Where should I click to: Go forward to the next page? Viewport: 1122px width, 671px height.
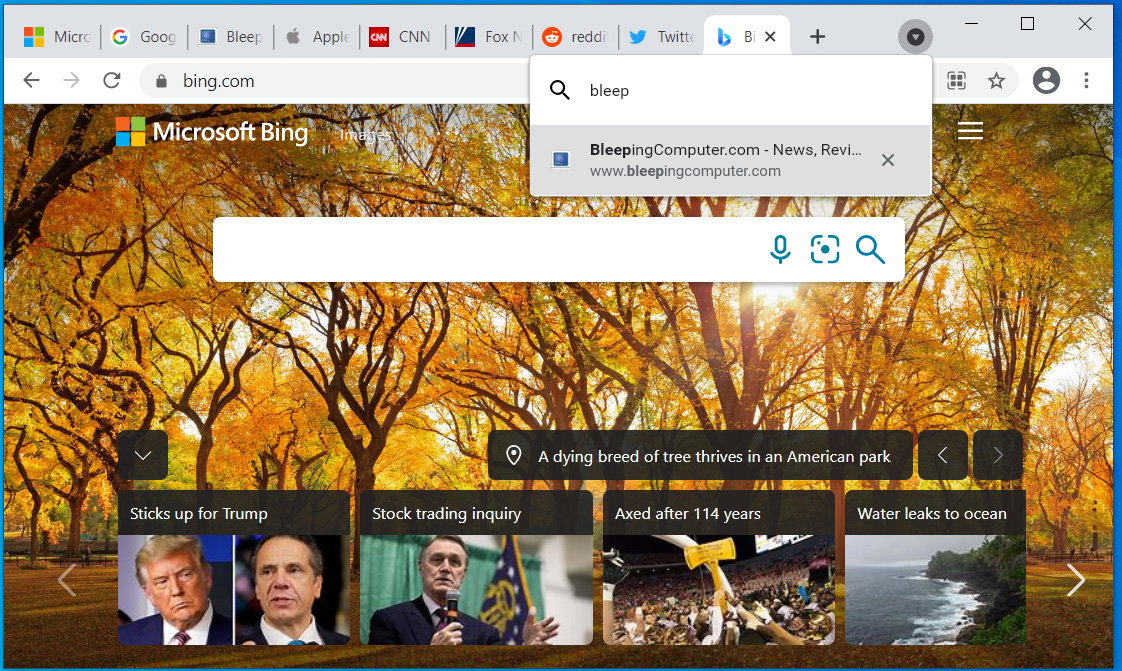point(72,80)
